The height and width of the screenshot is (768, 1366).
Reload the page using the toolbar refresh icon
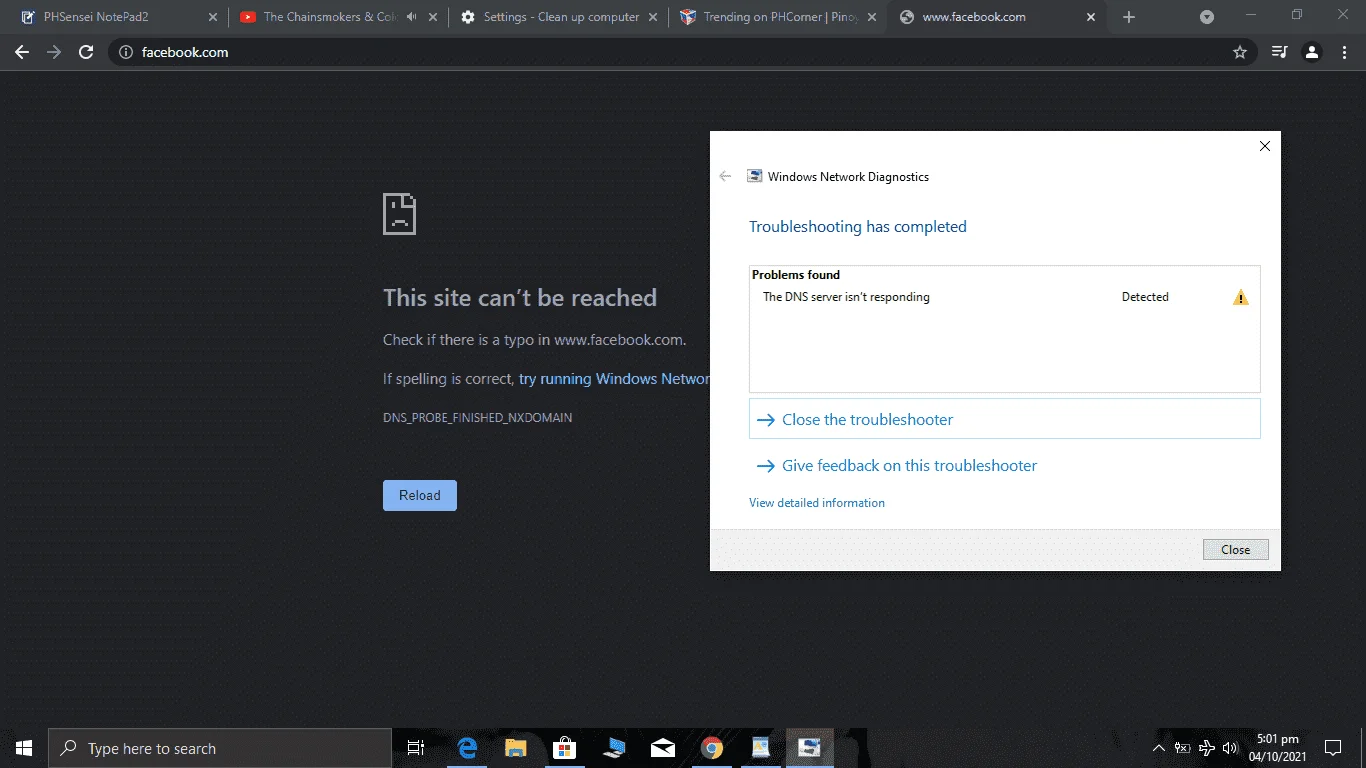(x=86, y=52)
